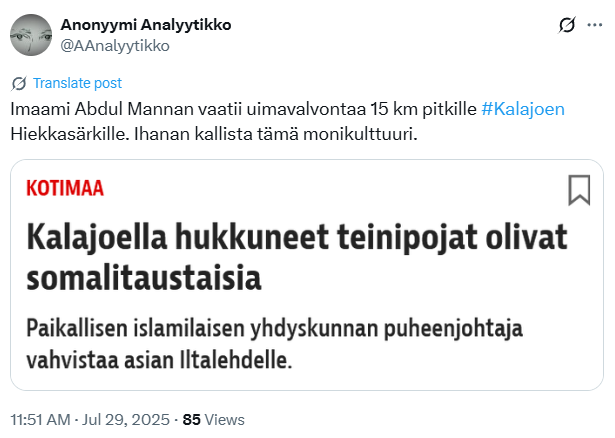Open the Grok explain-post icon
Image resolution: width=615 pixels, height=438 pixels.
point(566,26)
